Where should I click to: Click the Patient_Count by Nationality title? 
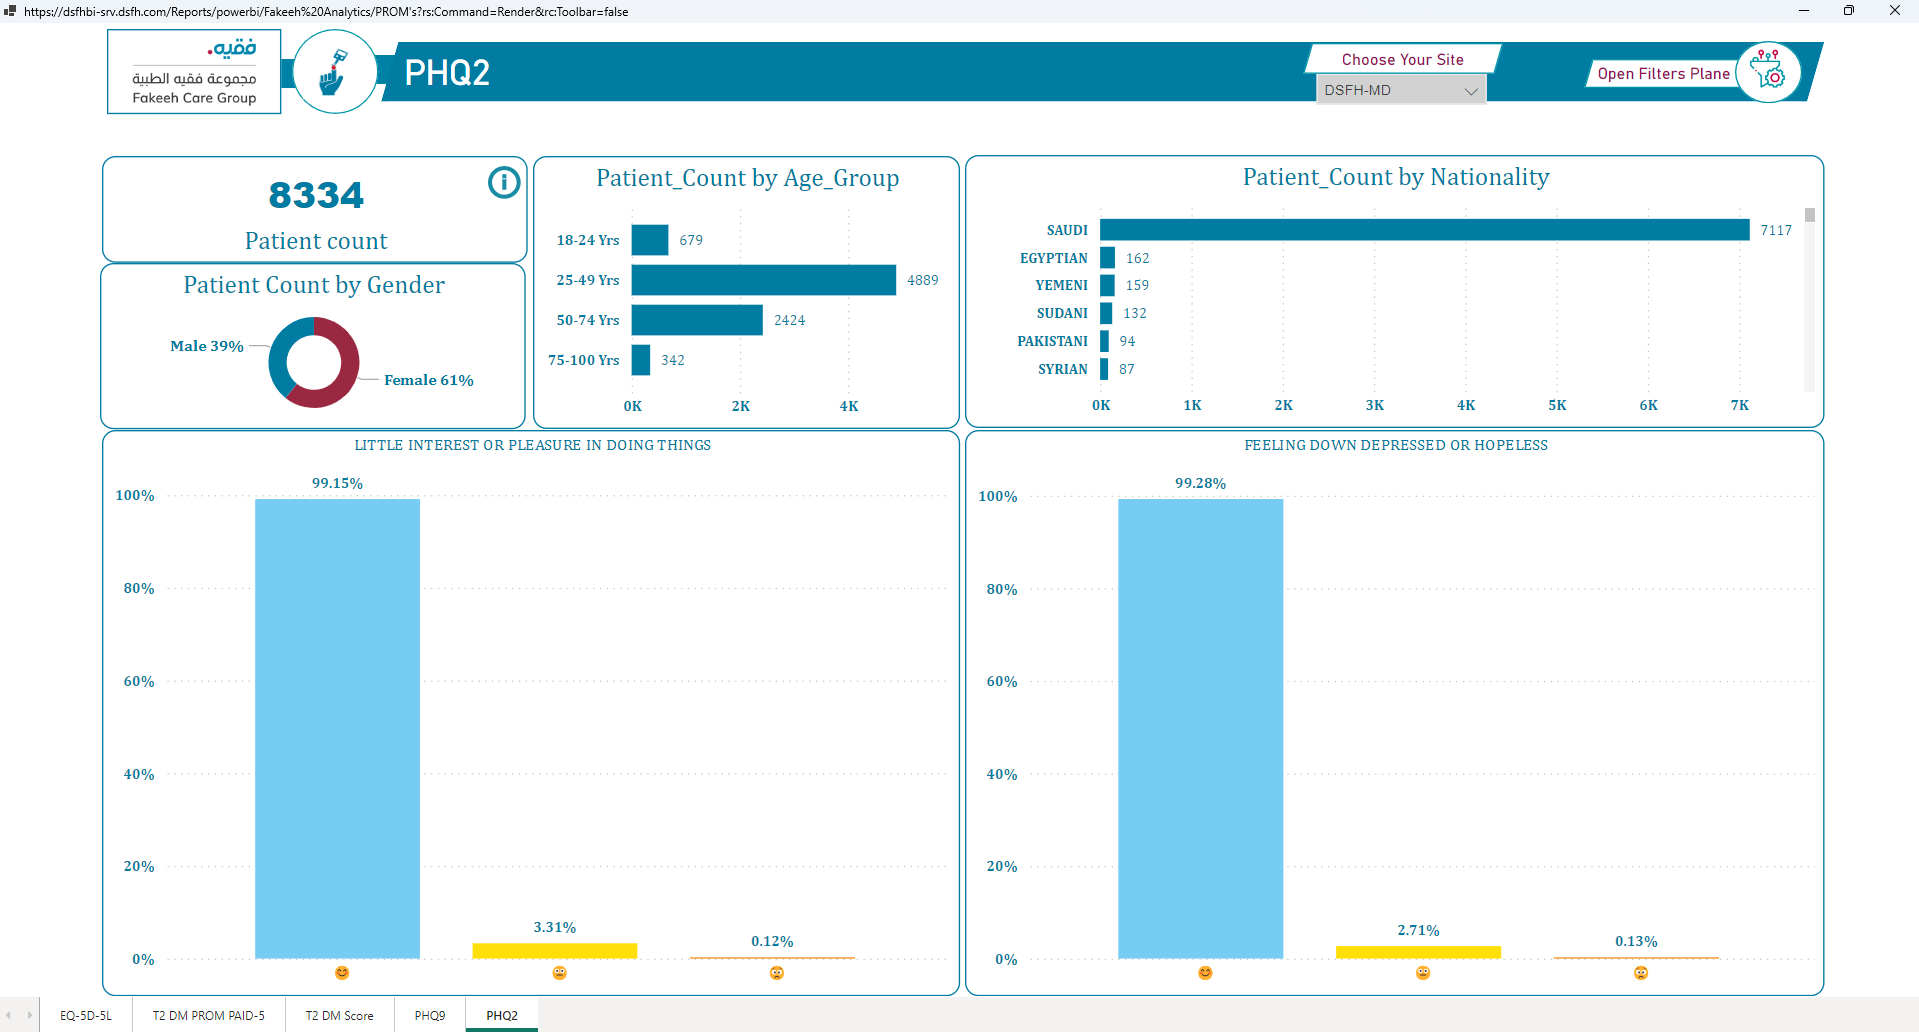click(1396, 177)
